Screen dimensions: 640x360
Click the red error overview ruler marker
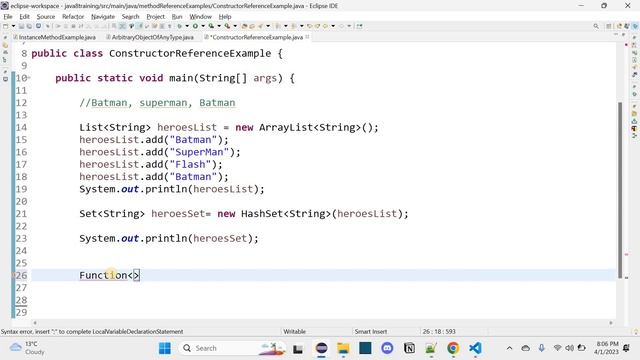click(627, 254)
